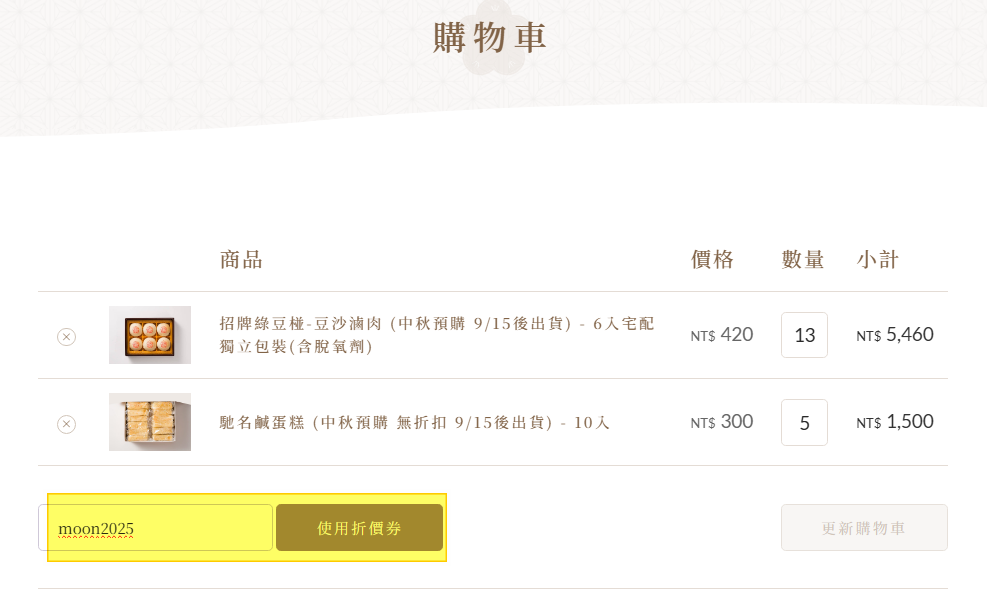Focus the coupon code field with moon2025
987x604 pixels.
pyautogui.click(x=156, y=528)
